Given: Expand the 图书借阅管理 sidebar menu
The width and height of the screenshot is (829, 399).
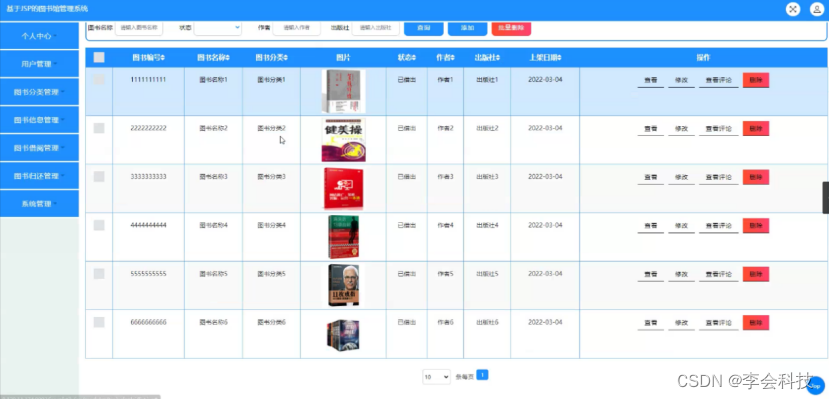Looking at the screenshot, I should (39, 148).
